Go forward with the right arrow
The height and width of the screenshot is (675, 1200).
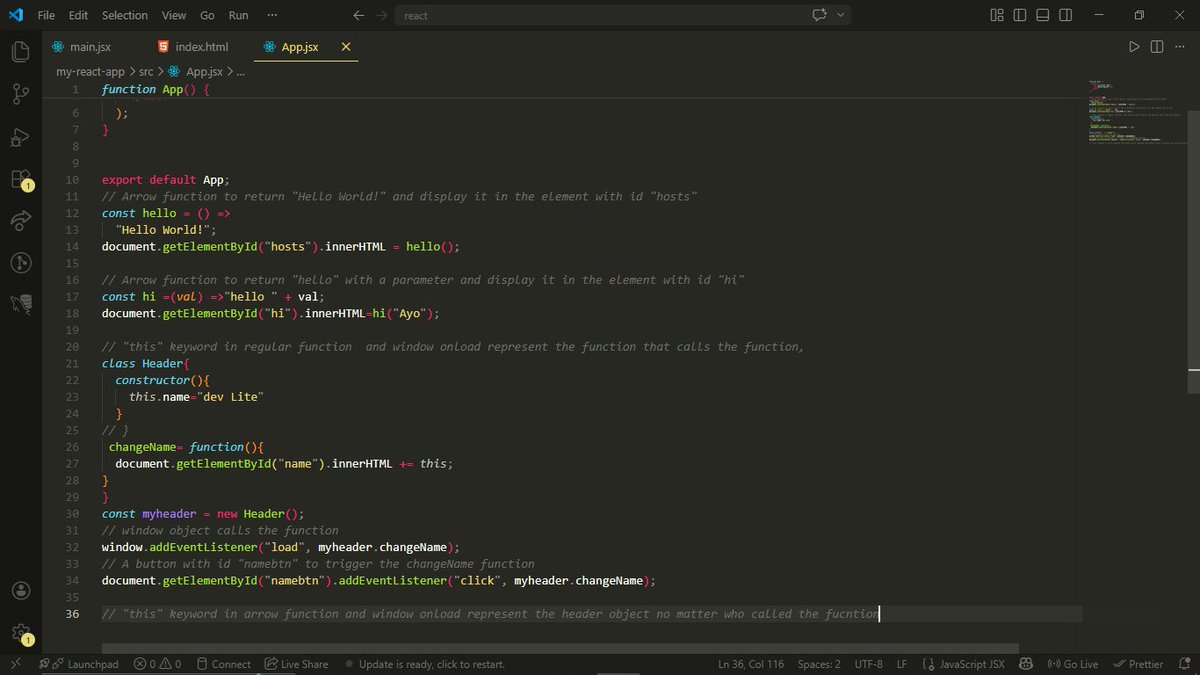[x=382, y=15]
